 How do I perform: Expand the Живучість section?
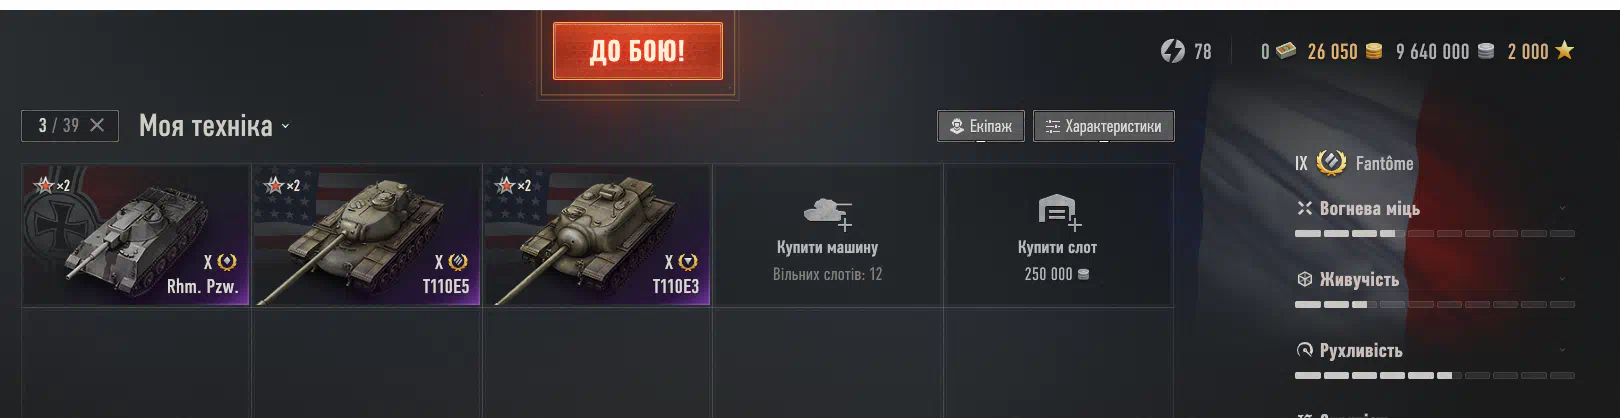click(x=1562, y=279)
